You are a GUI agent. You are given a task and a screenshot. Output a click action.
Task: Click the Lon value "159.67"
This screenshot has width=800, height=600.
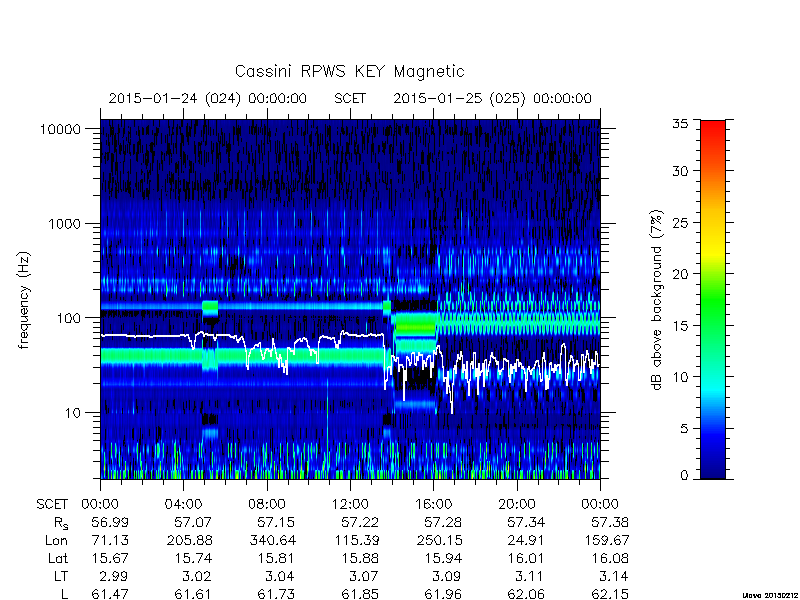(x=607, y=540)
